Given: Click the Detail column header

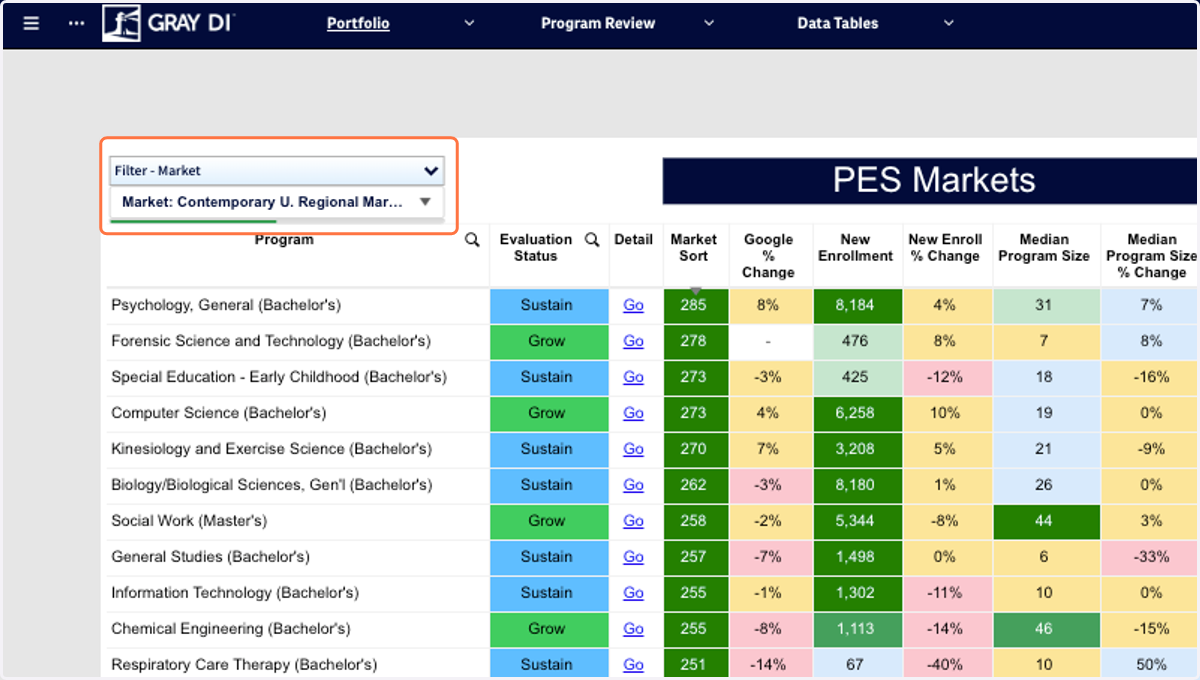Looking at the screenshot, I should coord(633,240).
